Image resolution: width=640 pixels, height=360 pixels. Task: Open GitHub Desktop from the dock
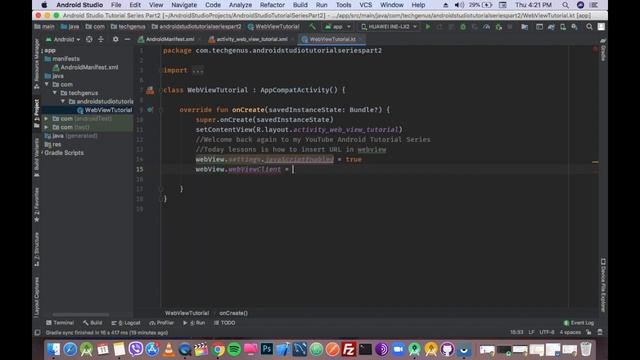[447, 349]
